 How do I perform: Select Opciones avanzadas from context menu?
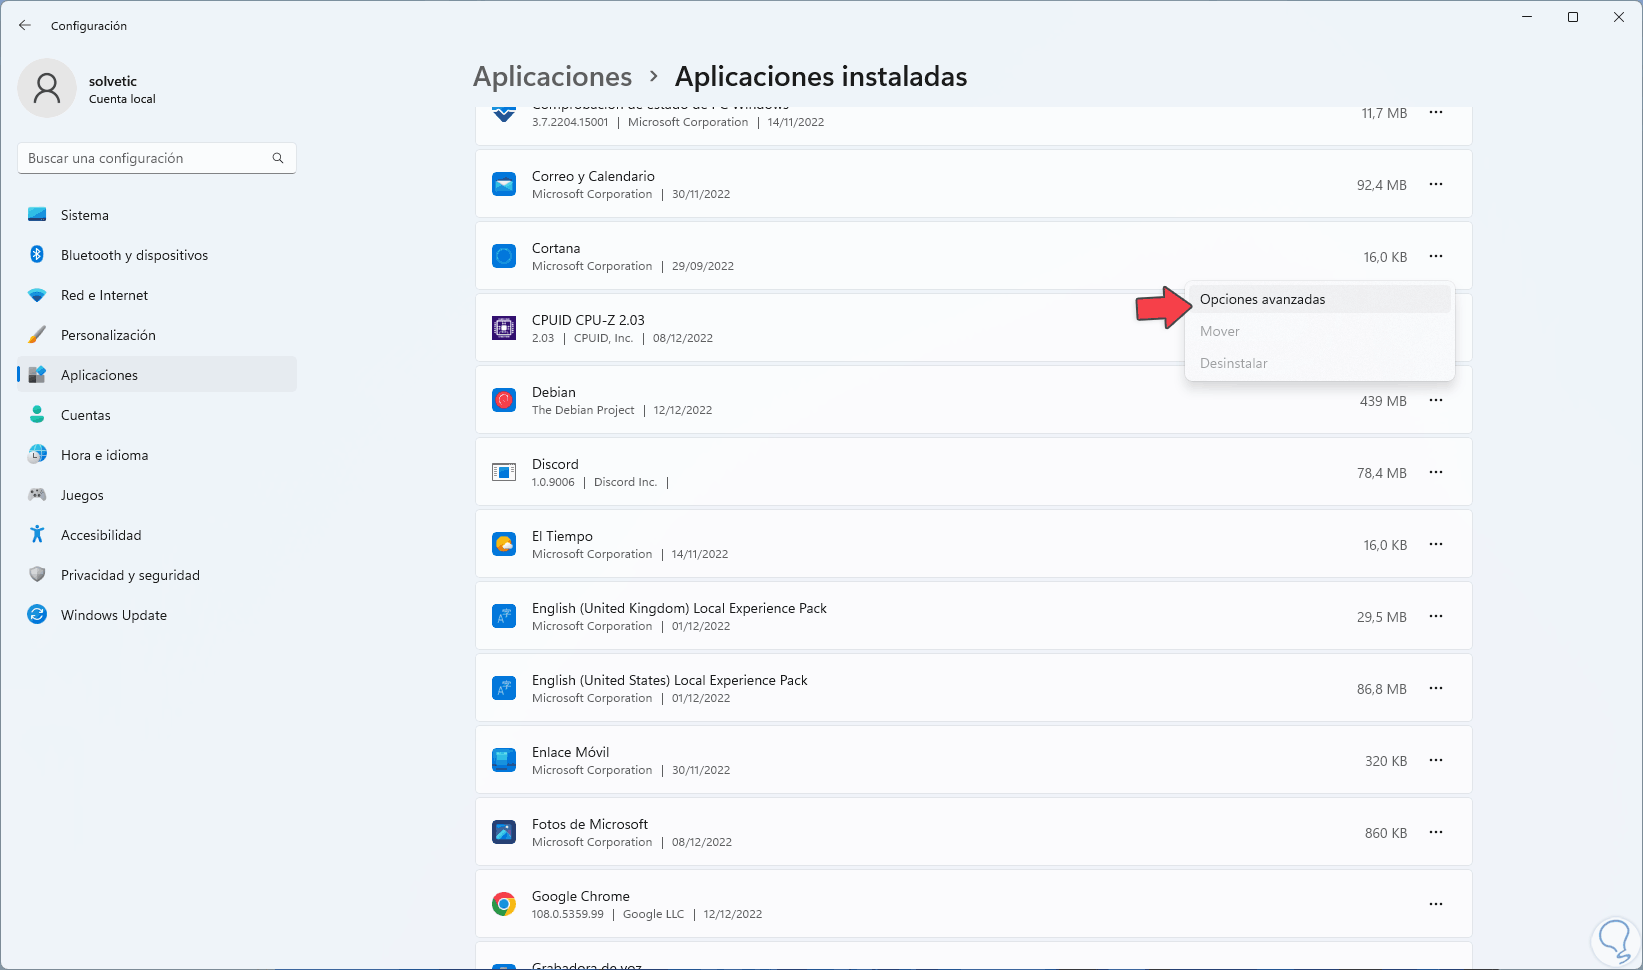click(x=1262, y=299)
